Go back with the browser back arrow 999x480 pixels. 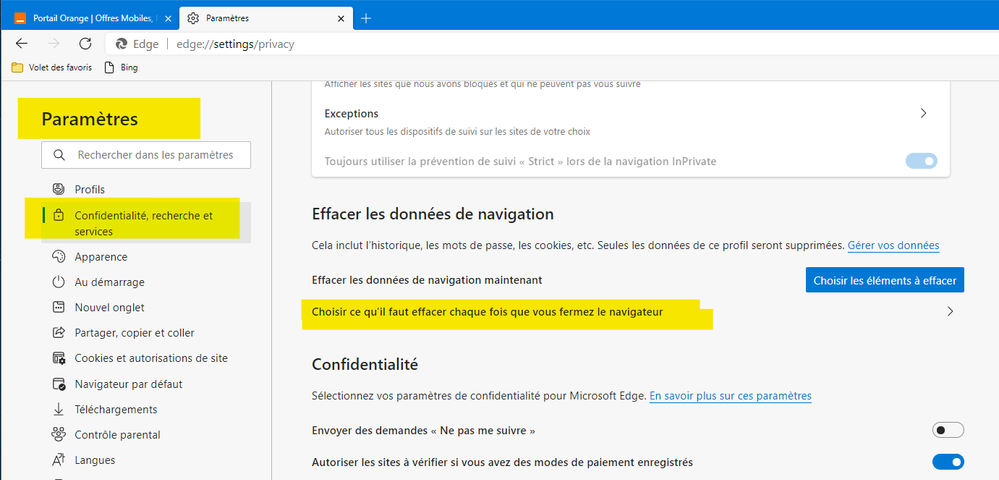point(22,44)
